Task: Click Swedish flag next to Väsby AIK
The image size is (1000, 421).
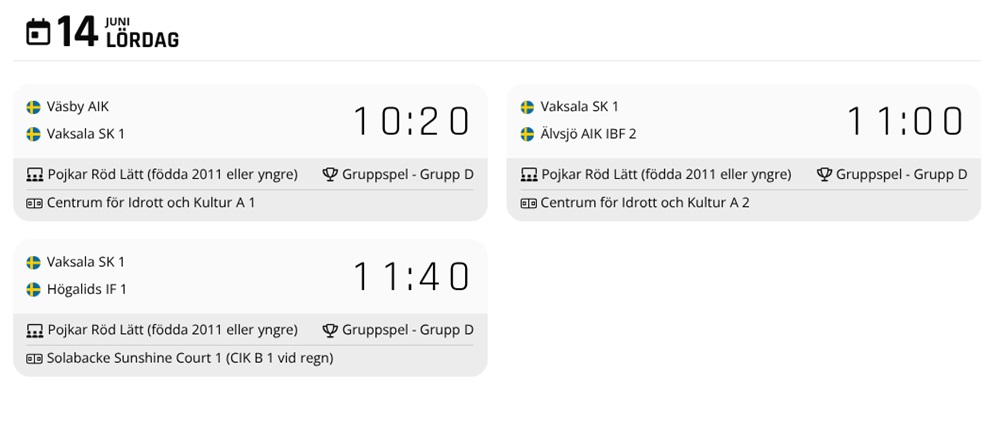Action: pos(33,107)
